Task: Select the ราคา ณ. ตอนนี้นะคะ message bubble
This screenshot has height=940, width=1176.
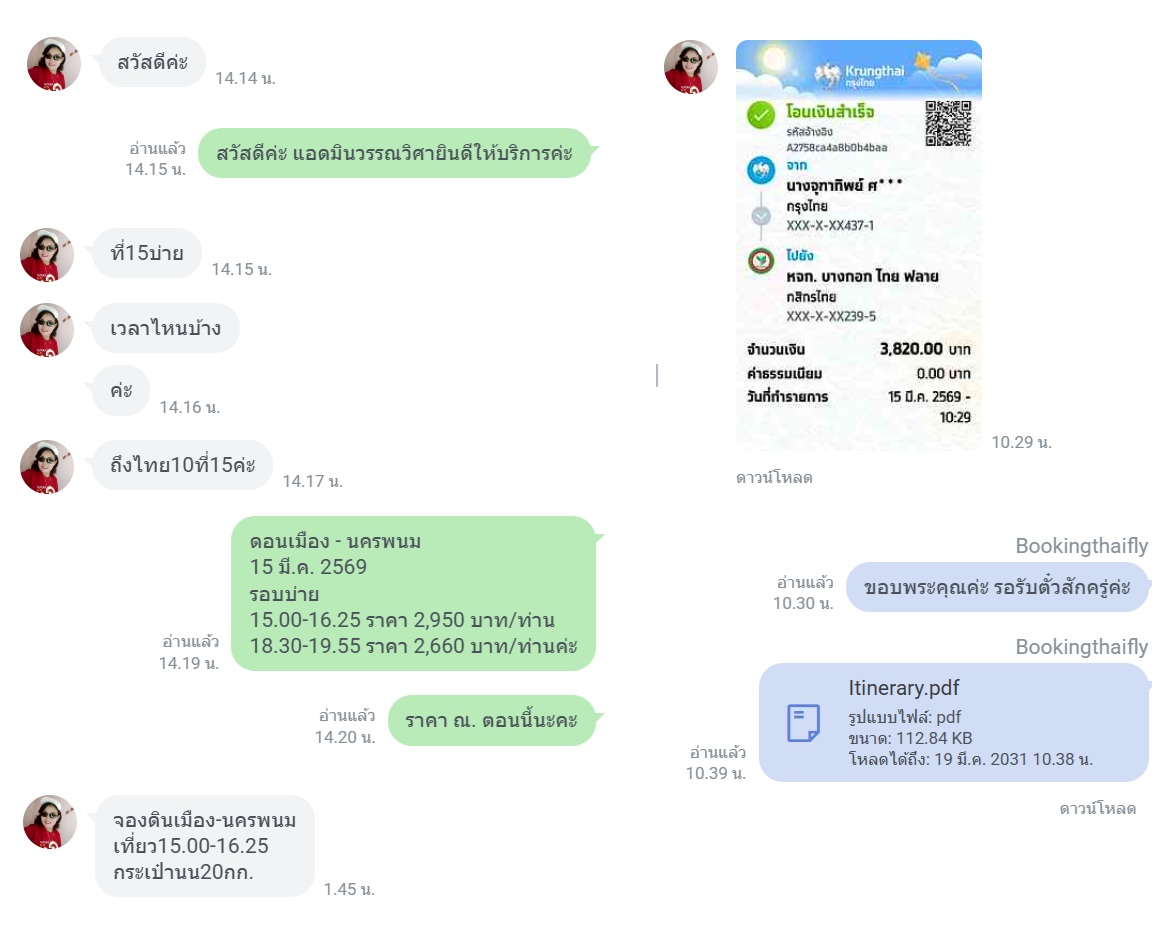Action: pyautogui.click(x=491, y=721)
